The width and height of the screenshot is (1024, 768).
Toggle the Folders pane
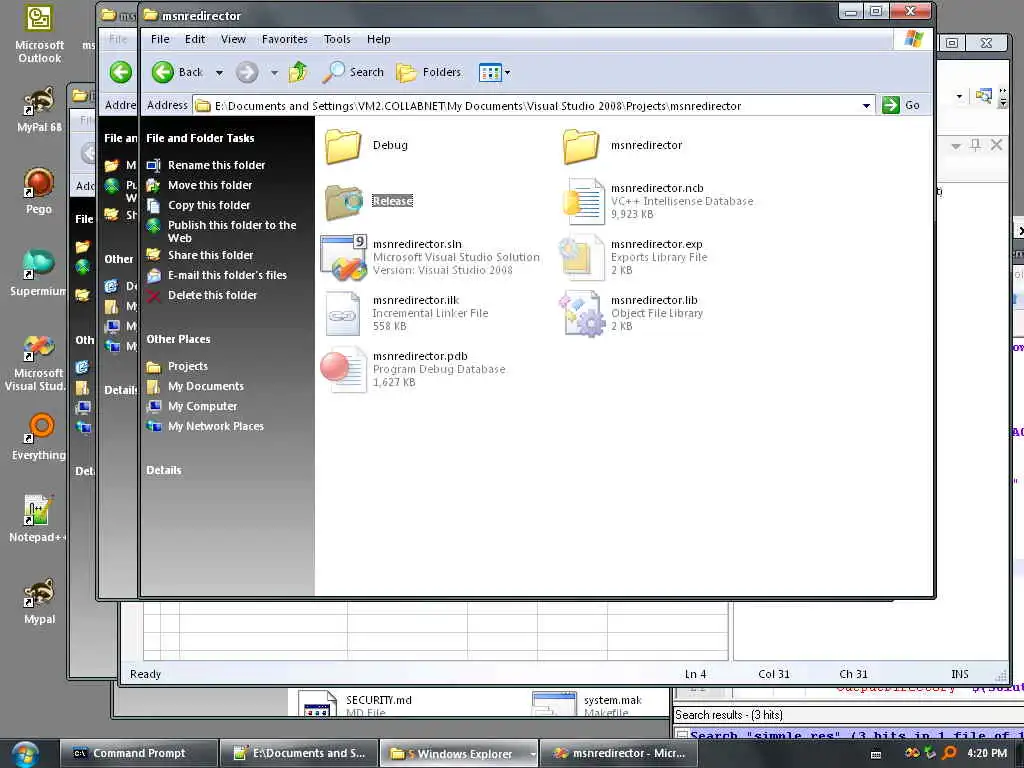tap(429, 72)
